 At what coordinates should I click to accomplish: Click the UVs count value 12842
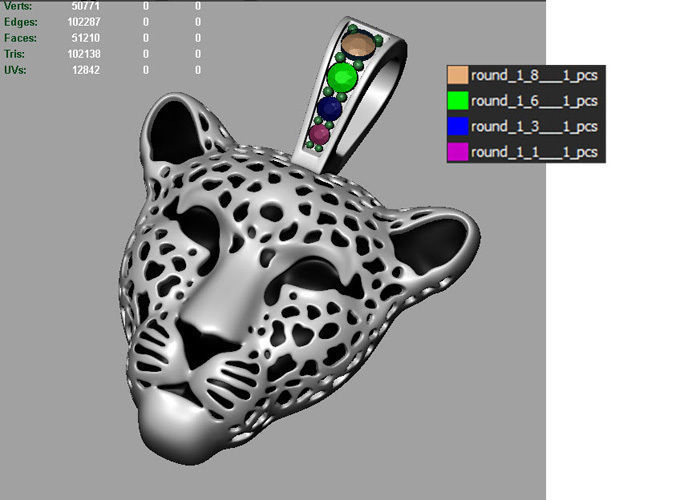(85, 70)
